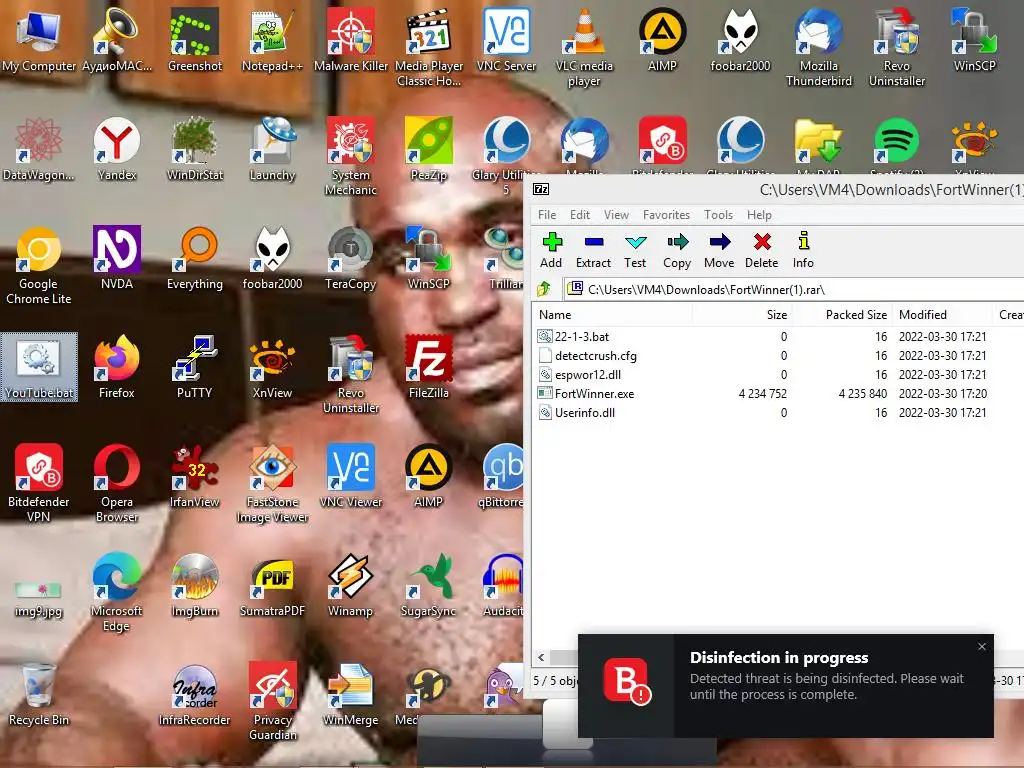Sort by the Size column header
The height and width of the screenshot is (768, 1024).
(x=742, y=315)
